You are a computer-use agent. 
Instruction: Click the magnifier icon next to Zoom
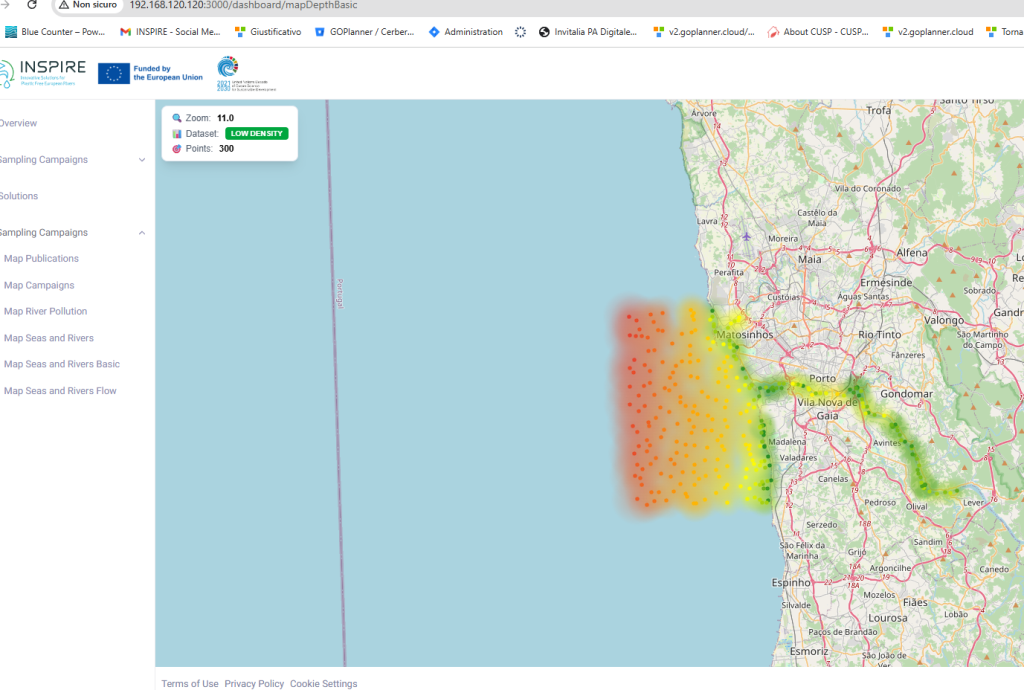pos(177,118)
